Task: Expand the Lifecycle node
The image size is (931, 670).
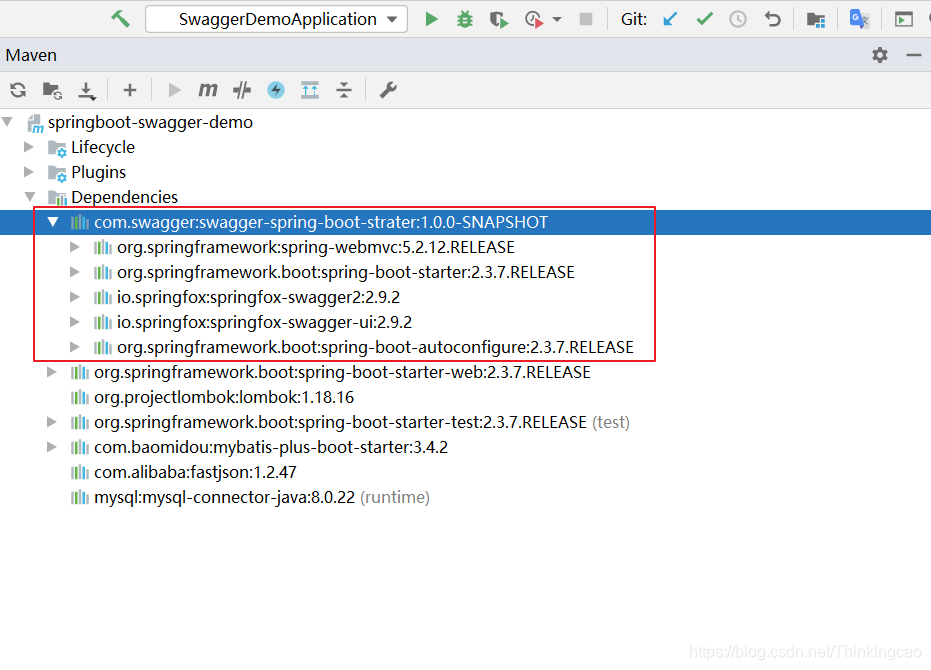Action: [28, 147]
